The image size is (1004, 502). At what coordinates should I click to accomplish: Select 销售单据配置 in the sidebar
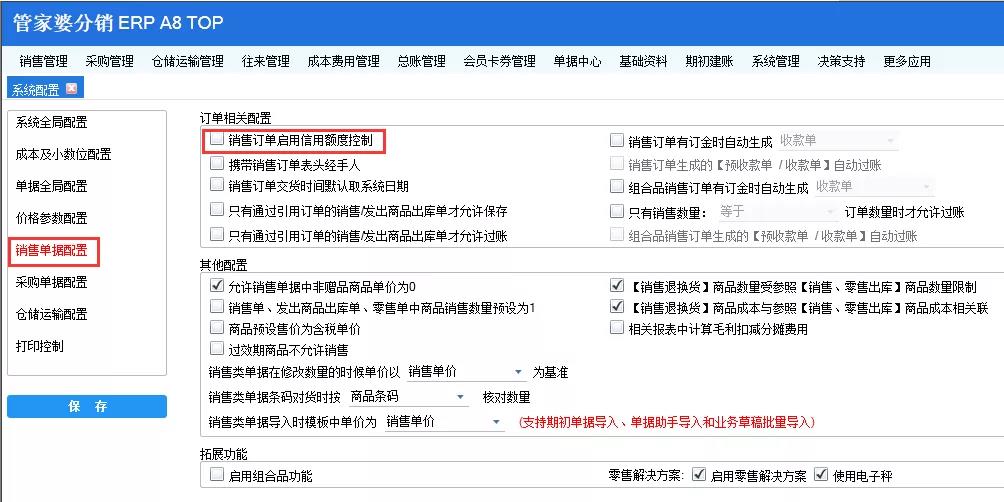click(51, 250)
